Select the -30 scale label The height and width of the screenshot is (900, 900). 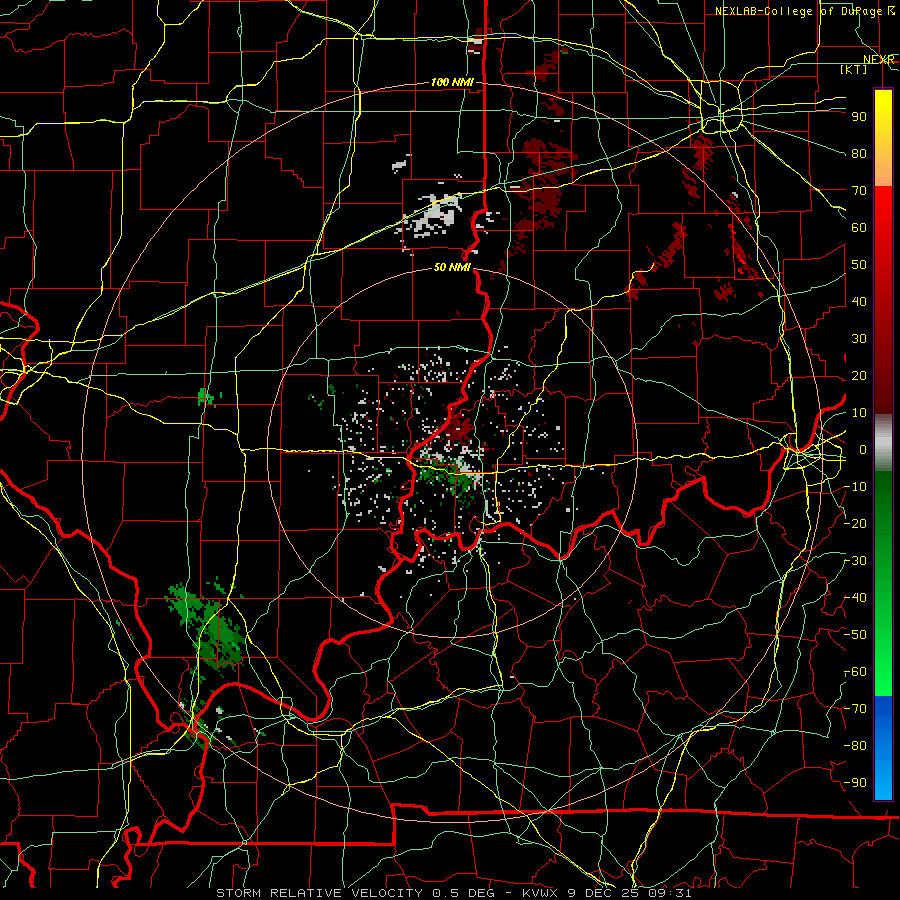tap(856, 561)
